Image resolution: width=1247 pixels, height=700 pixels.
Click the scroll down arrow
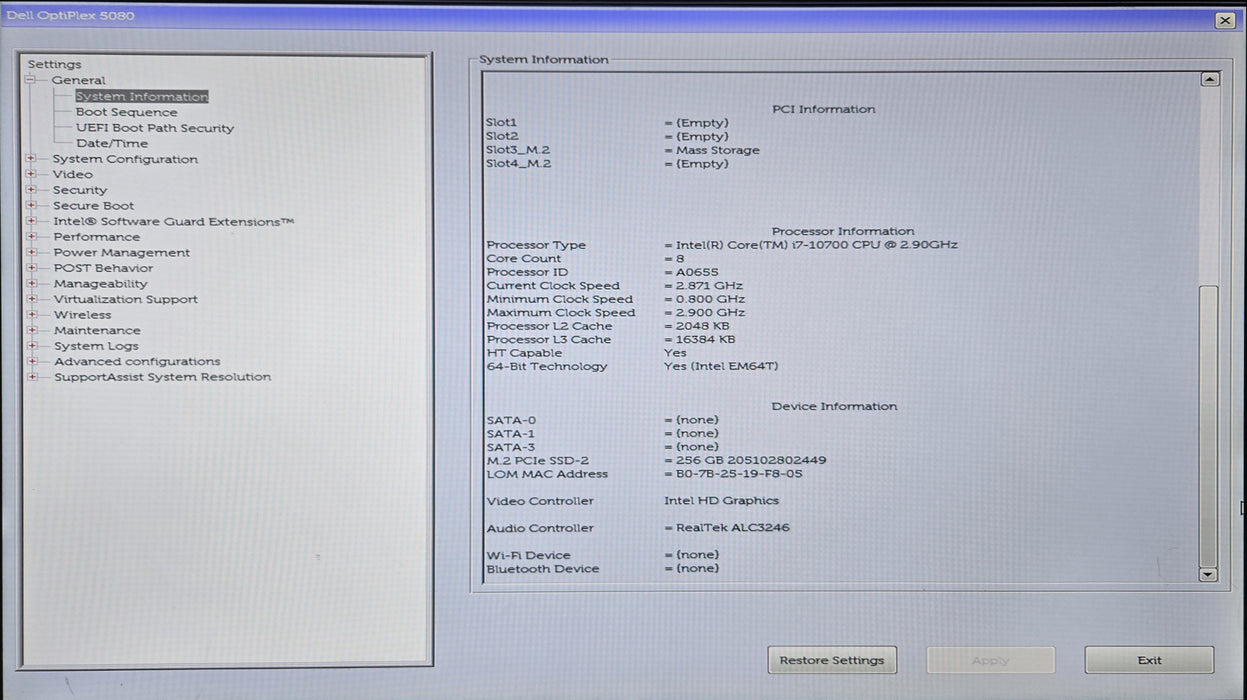tap(1209, 574)
